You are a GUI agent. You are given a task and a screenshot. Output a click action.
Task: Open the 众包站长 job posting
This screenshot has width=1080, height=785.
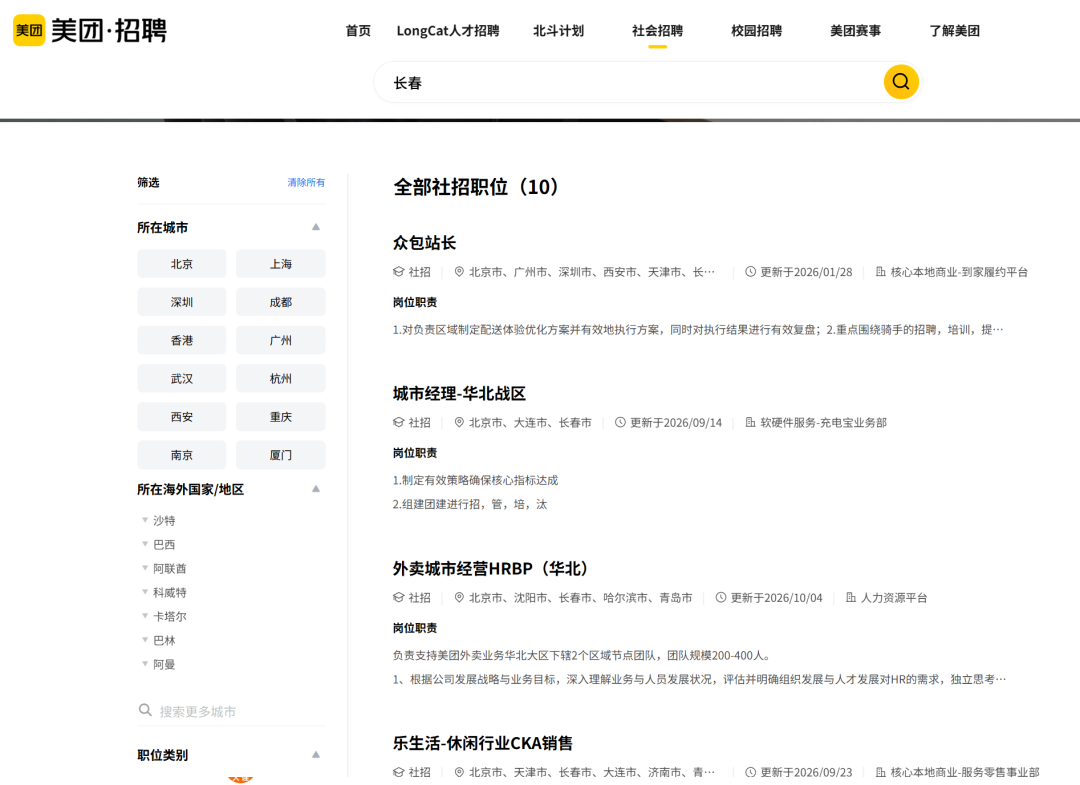point(424,243)
